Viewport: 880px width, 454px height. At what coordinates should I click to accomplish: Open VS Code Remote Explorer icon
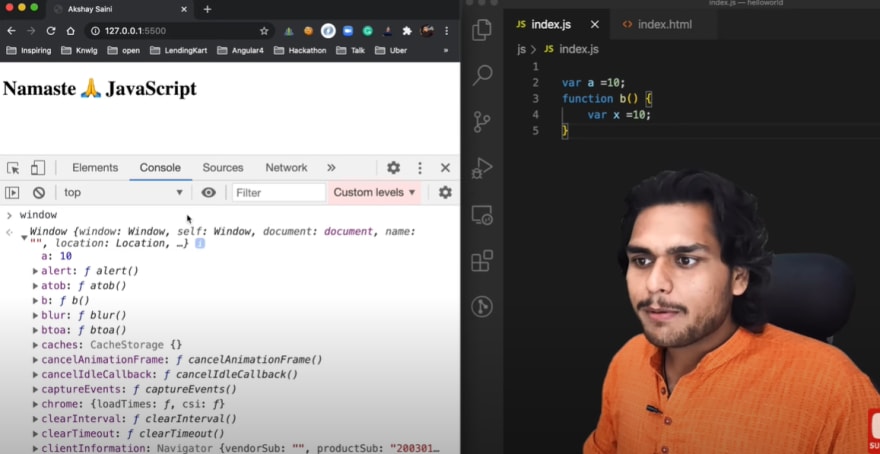click(482, 215)
